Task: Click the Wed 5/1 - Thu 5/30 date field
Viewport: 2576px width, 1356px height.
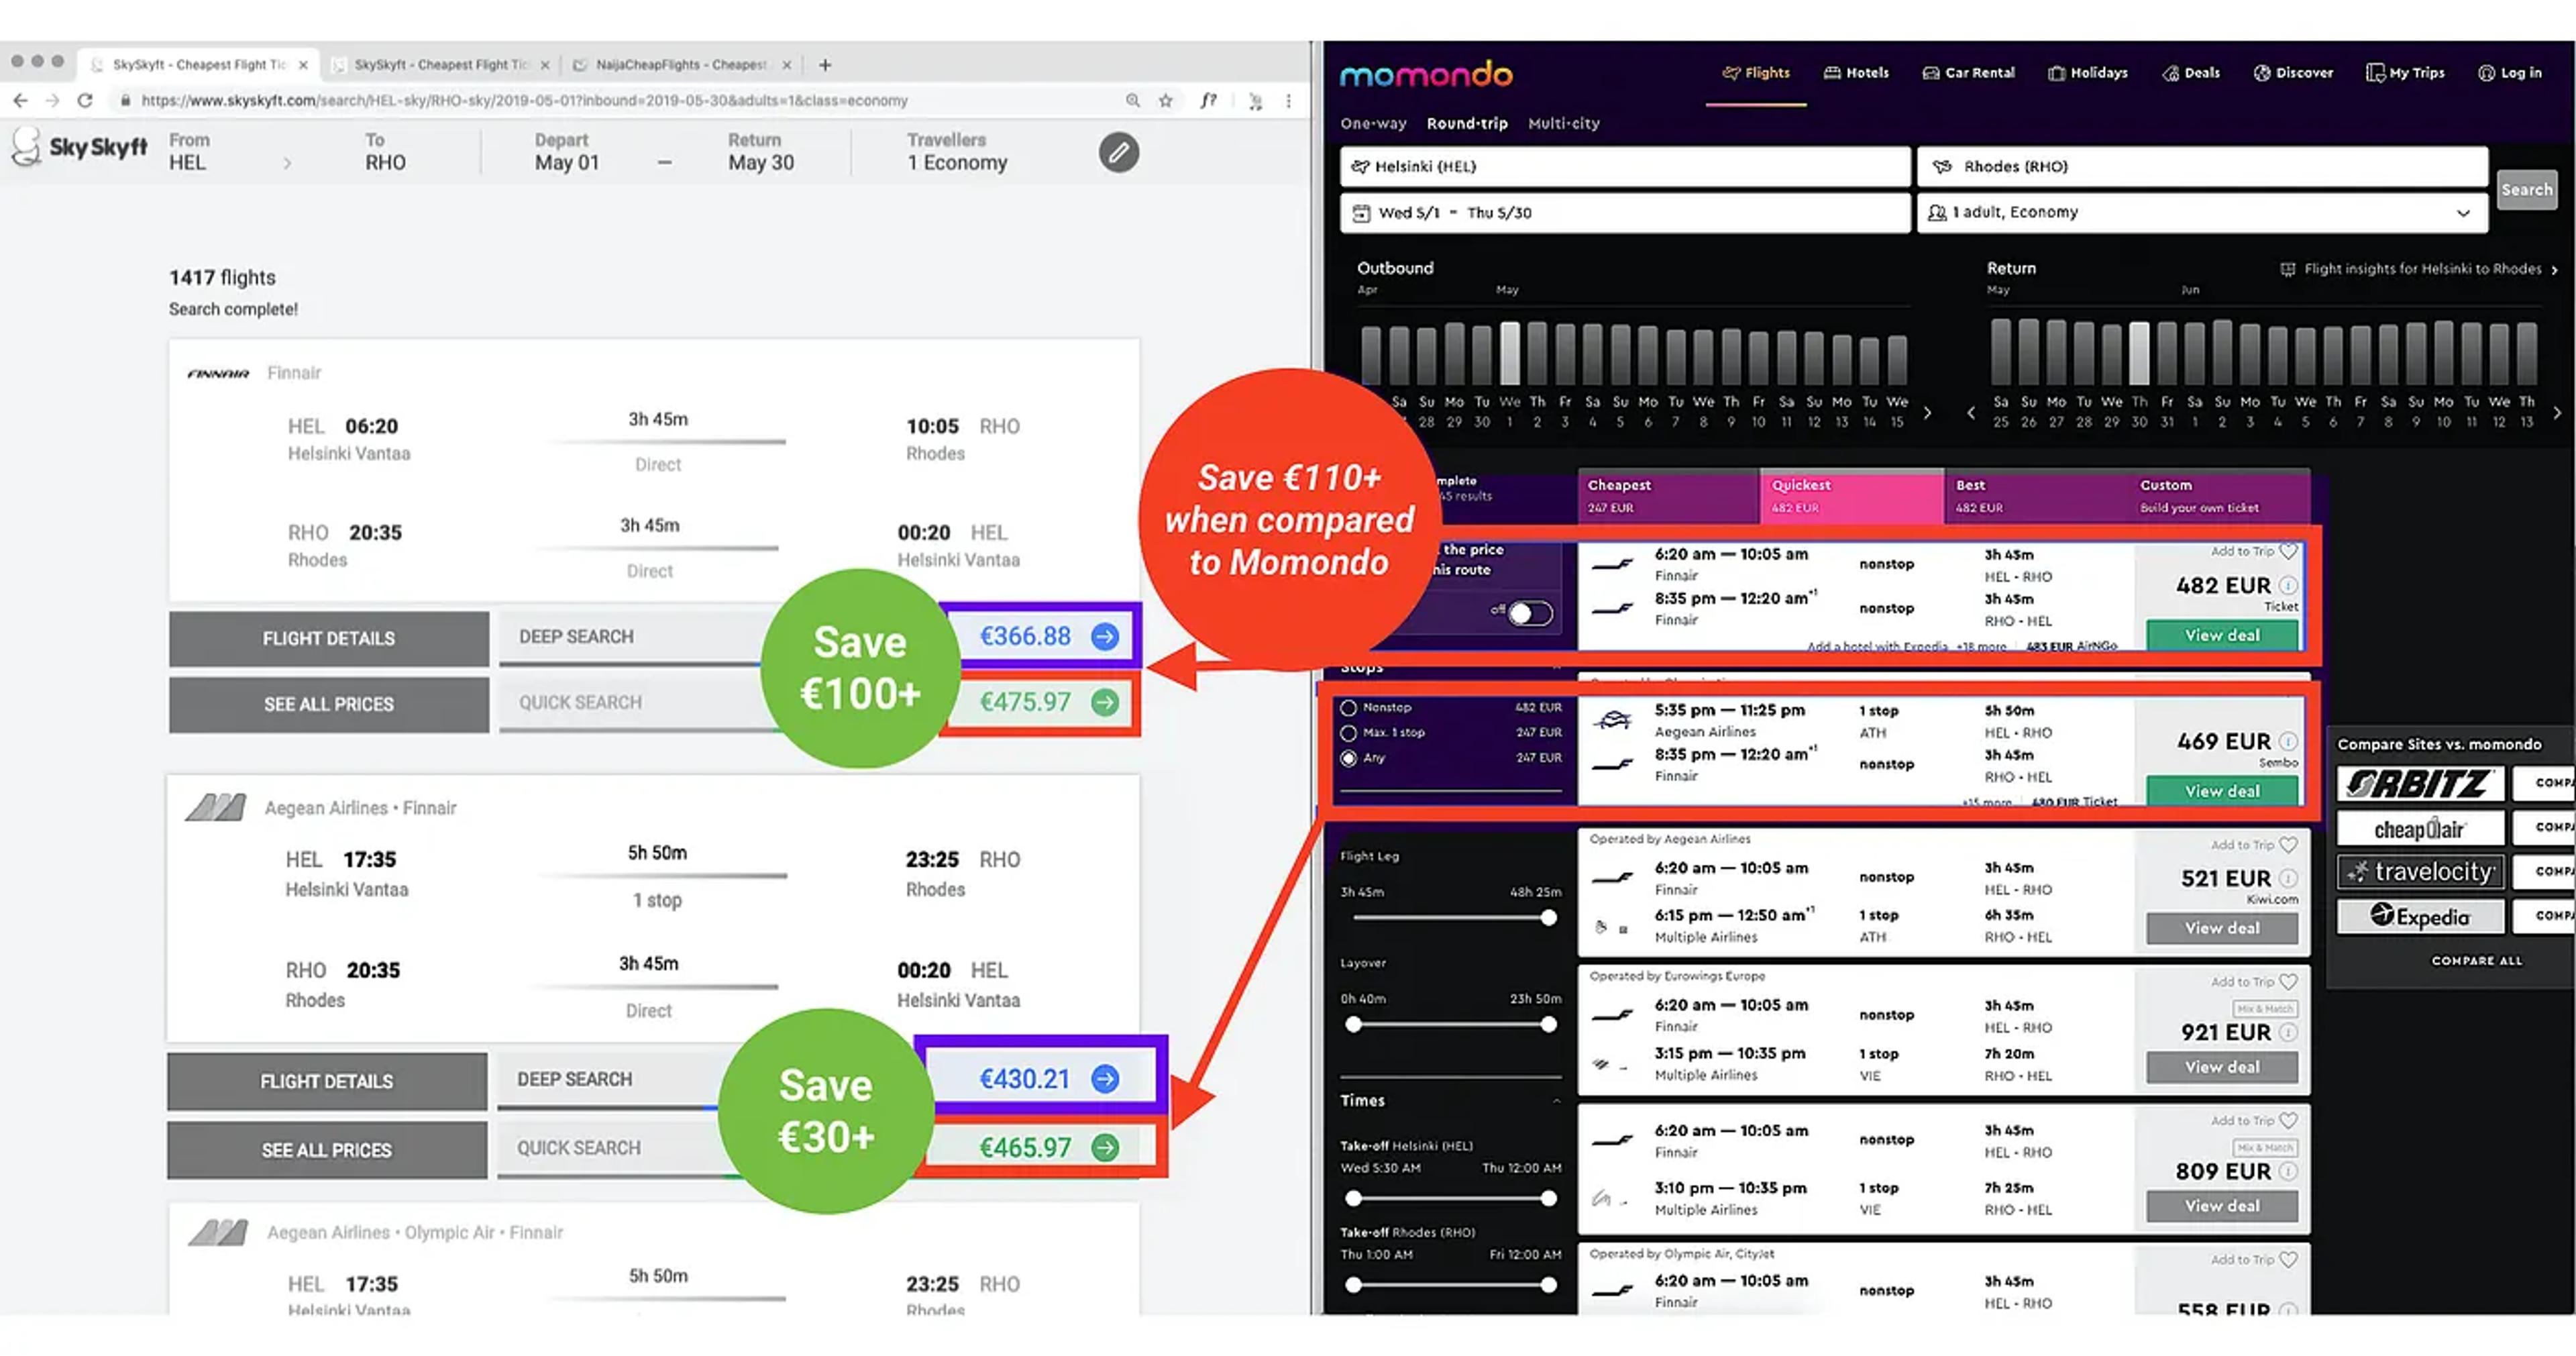Action: [1625, 213]
